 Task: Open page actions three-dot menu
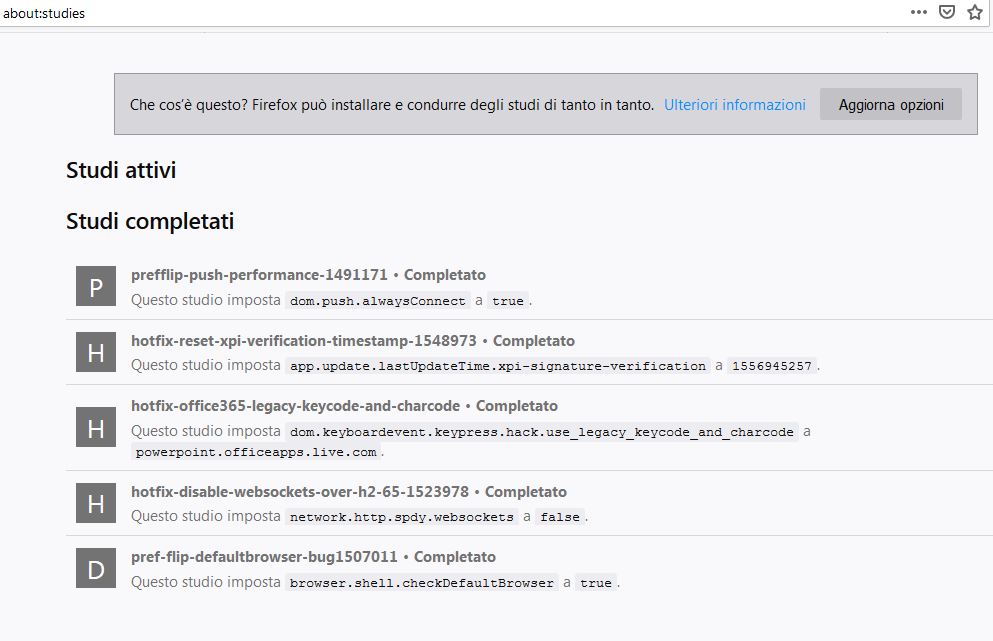(x=918, y=12)
